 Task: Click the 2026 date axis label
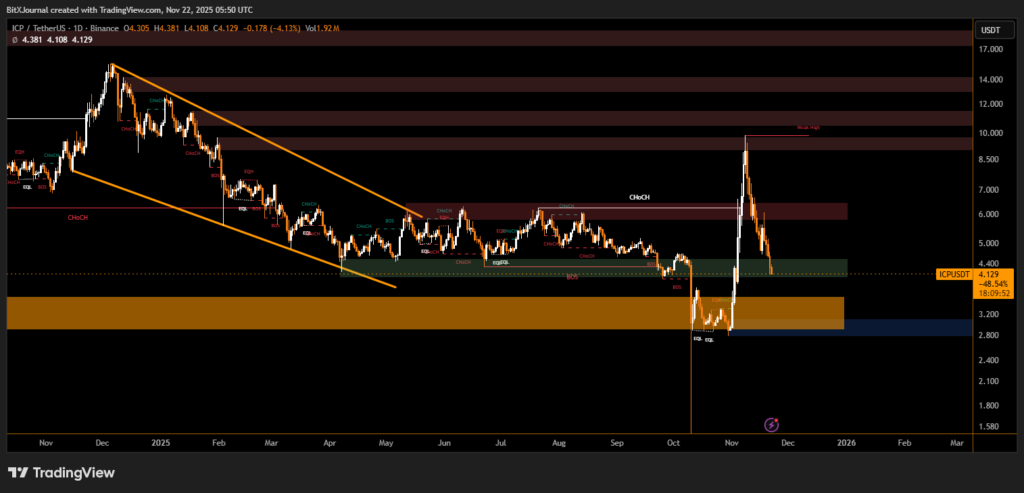(846, 441)
